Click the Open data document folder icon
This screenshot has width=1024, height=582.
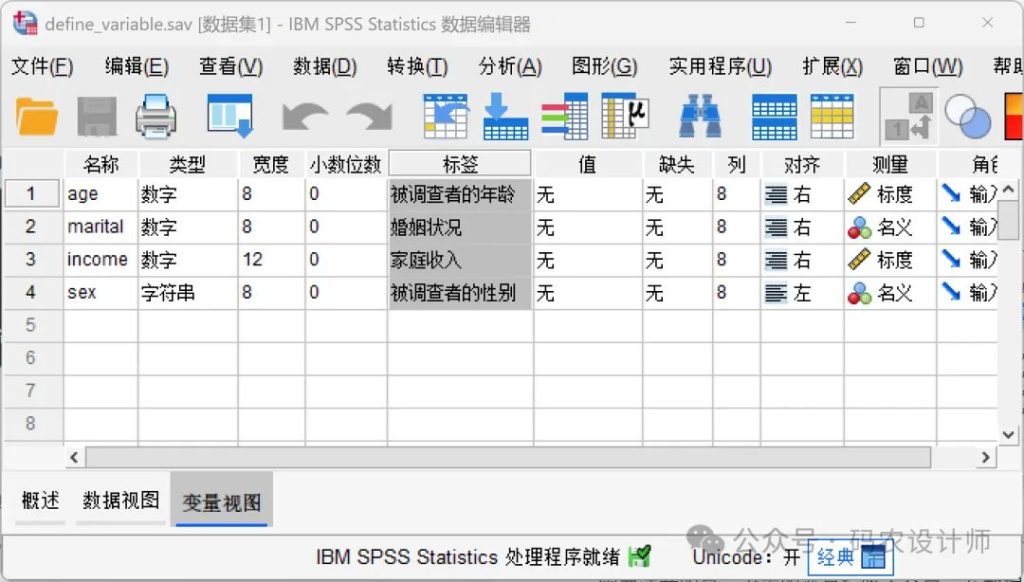(x=37, y=117)
